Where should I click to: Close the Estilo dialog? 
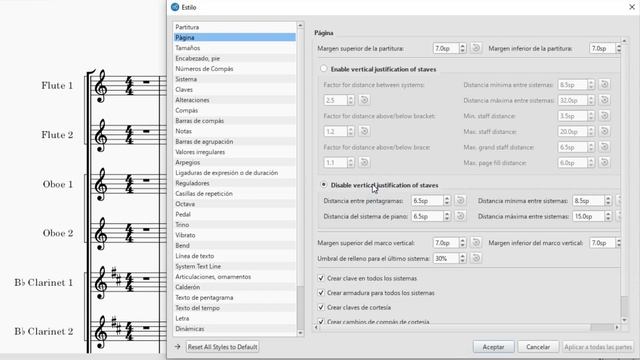point(632,7)
